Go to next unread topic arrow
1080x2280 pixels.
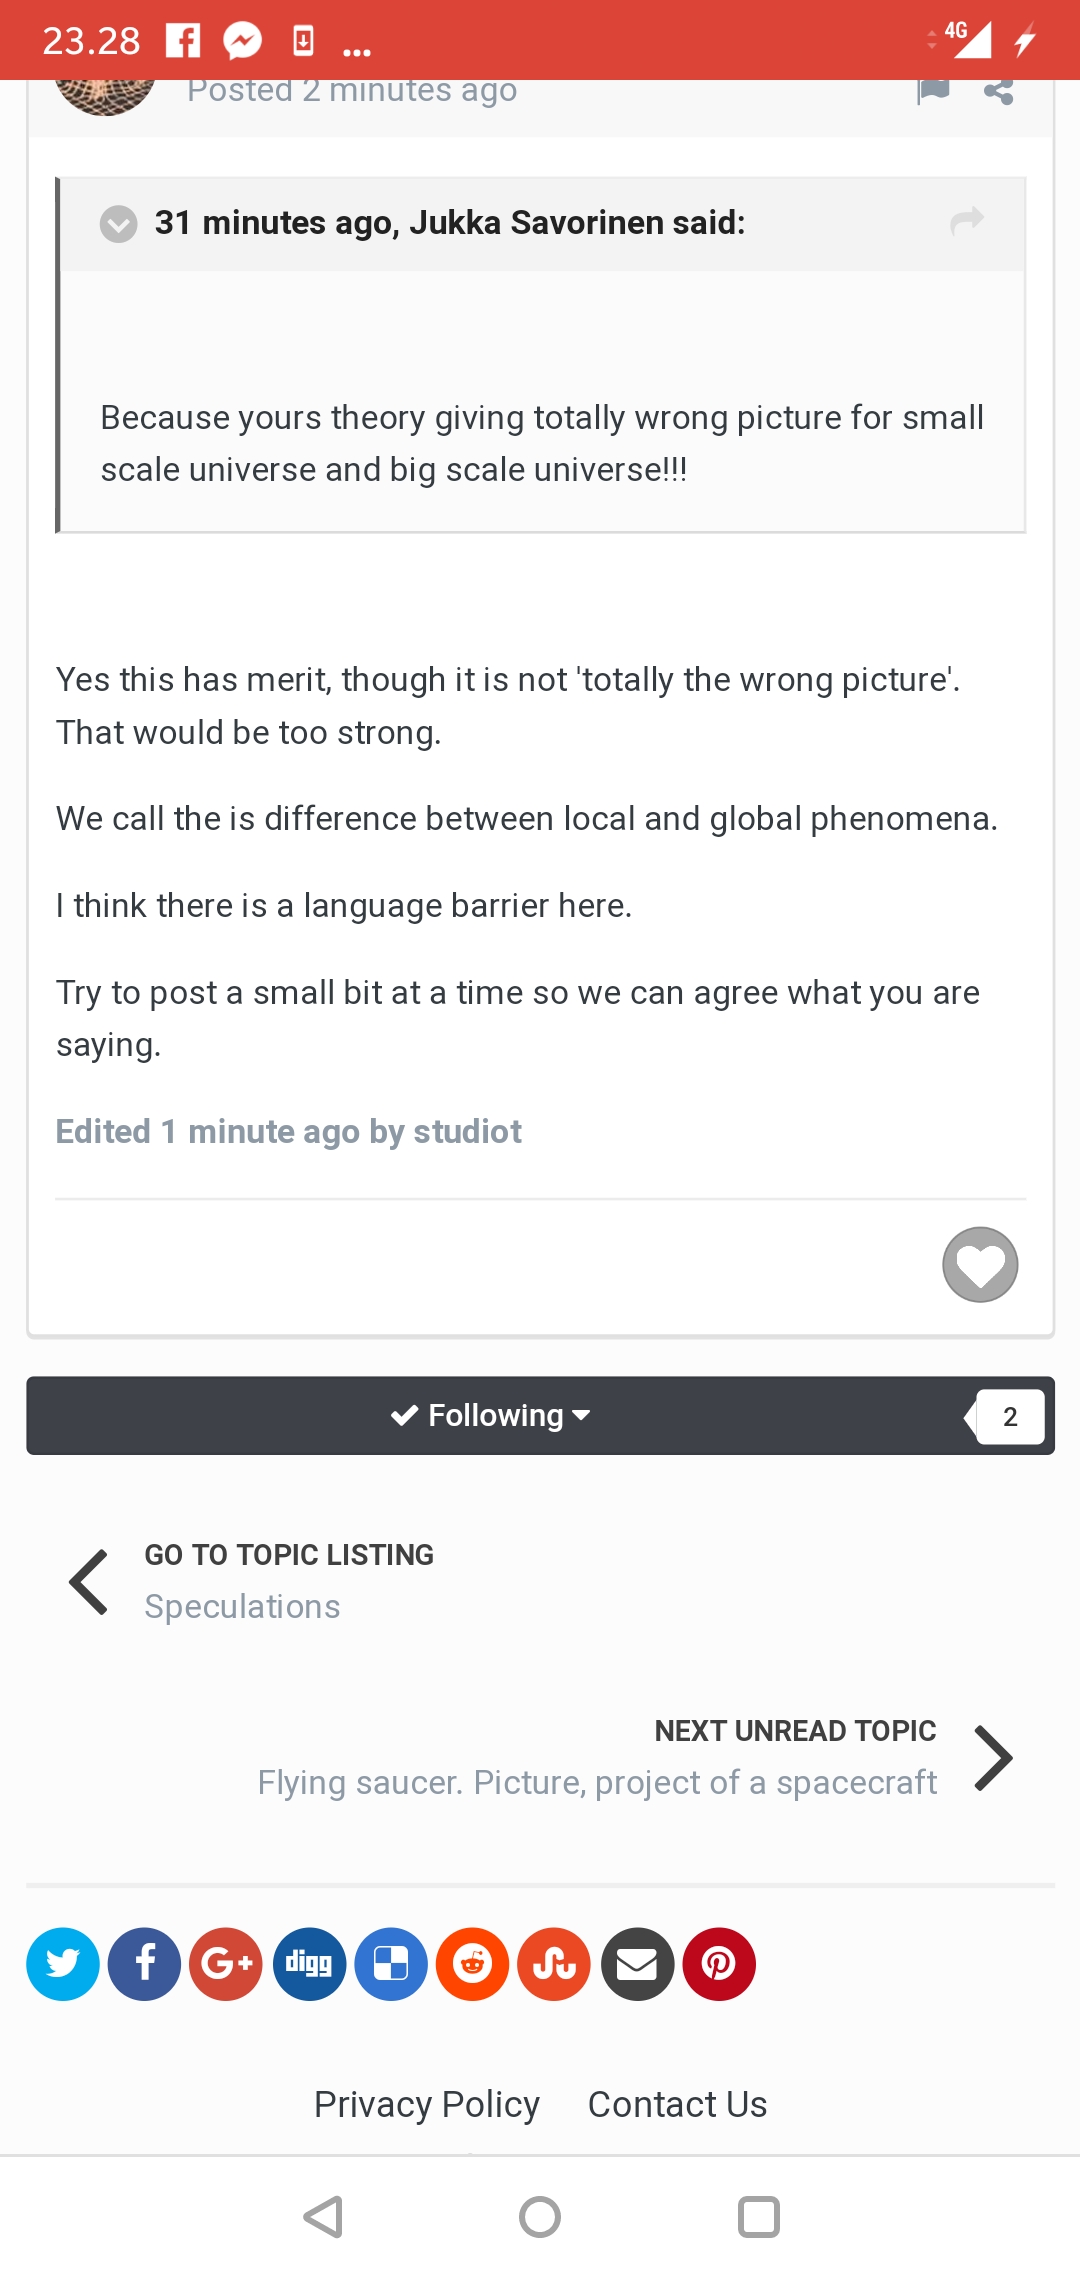pyautogui.click(x=993, y=1758)
